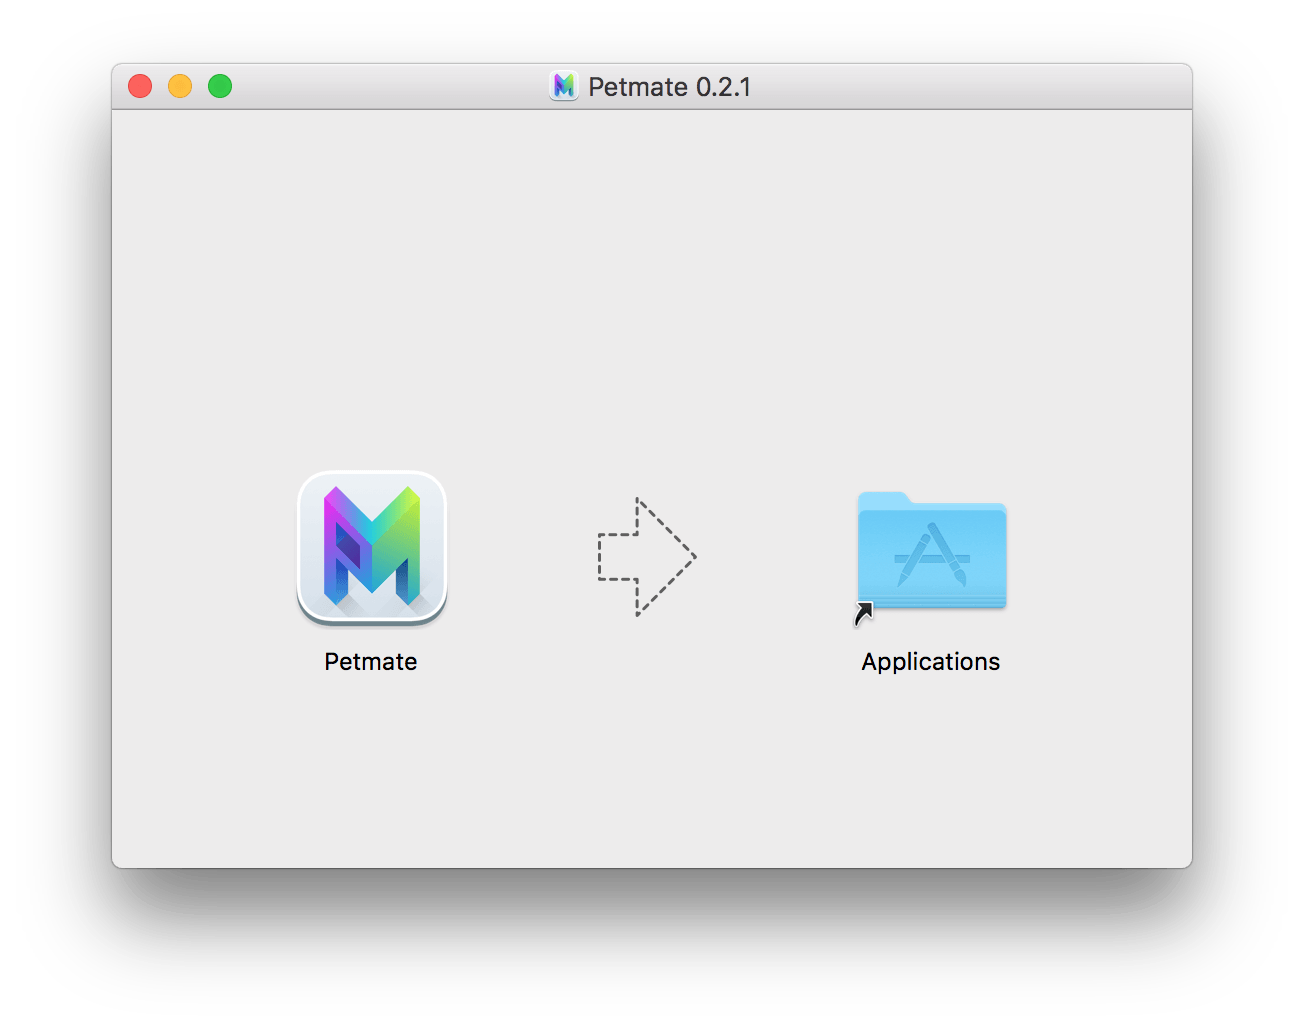This screenshot has width=1304, height=1028.
Task: Minimize the window with the yellow button
Action: (x=180, y=86)
